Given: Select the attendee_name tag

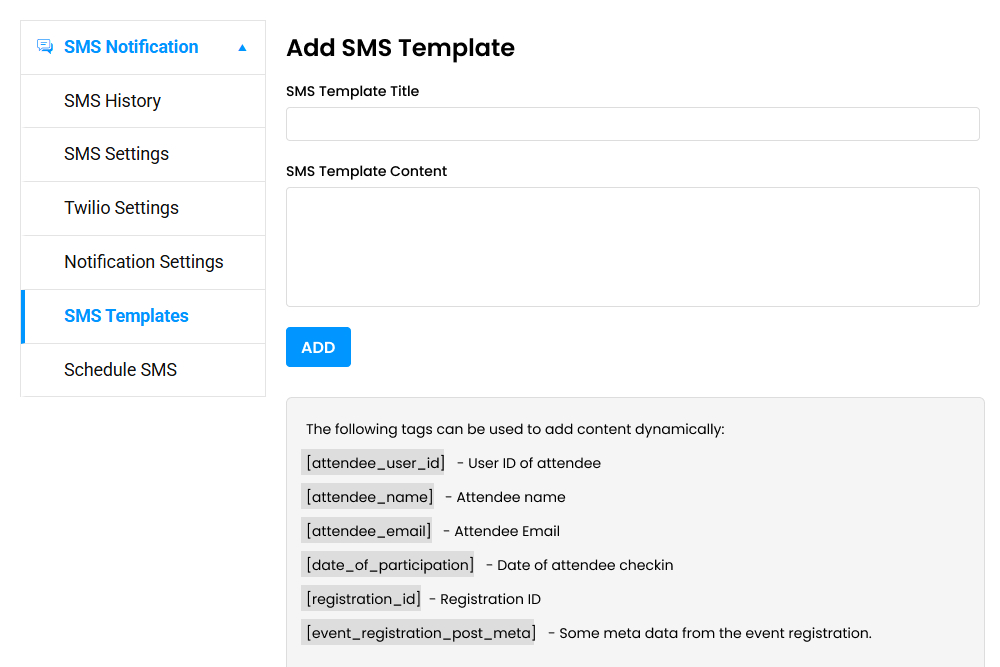Looking at the screenshot, I should 367,496.
